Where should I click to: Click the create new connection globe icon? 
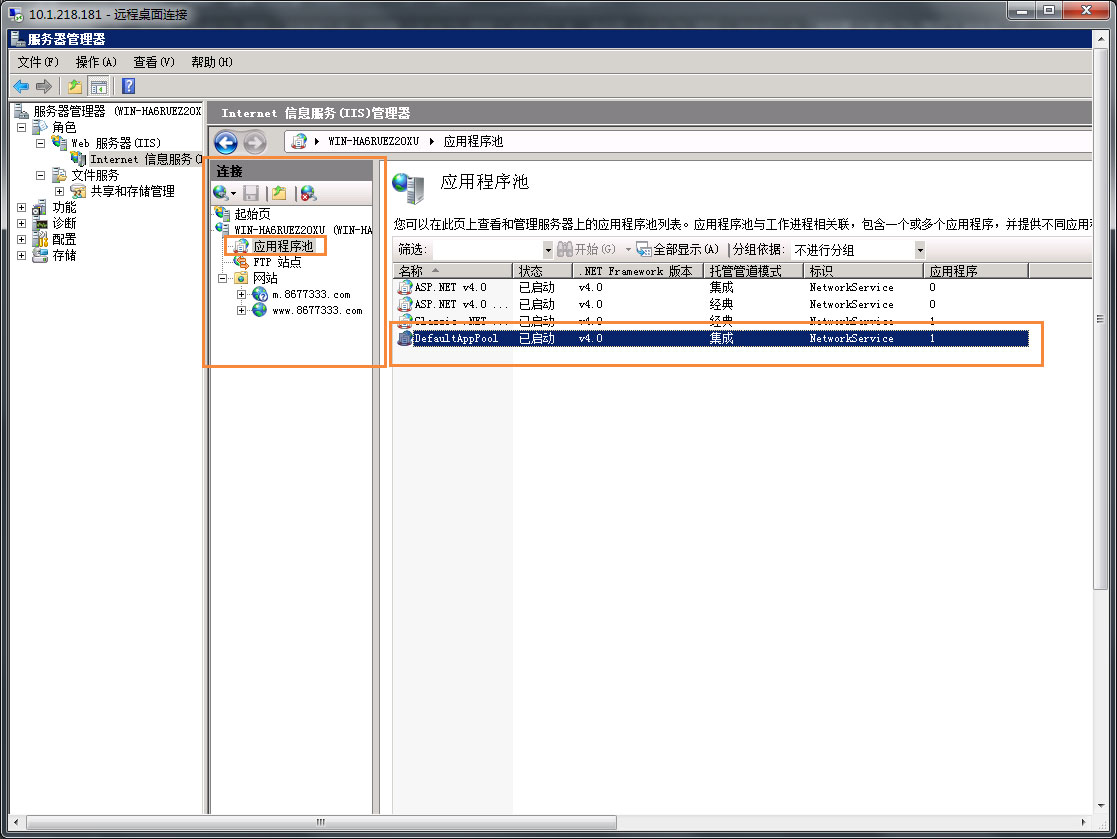click(221, 193)
